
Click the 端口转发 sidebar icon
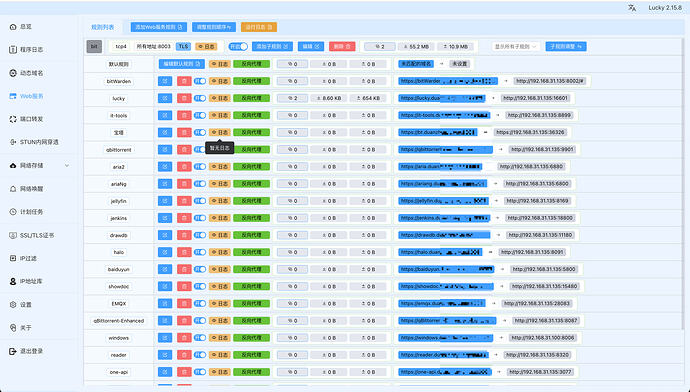pyautogui.click(x=13, y=119)
